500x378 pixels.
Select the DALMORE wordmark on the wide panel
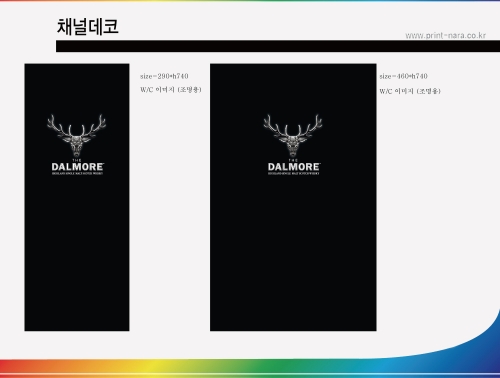point(294,167)
